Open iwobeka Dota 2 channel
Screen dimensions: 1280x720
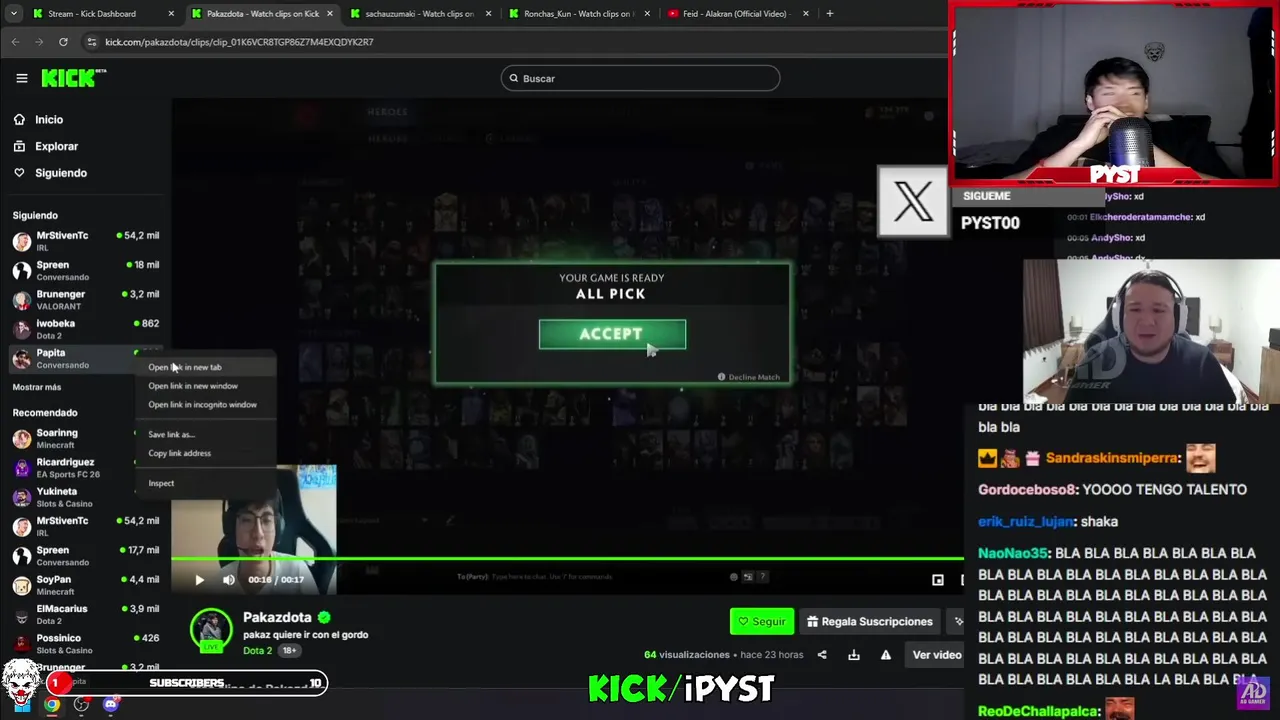pos(86,329)
